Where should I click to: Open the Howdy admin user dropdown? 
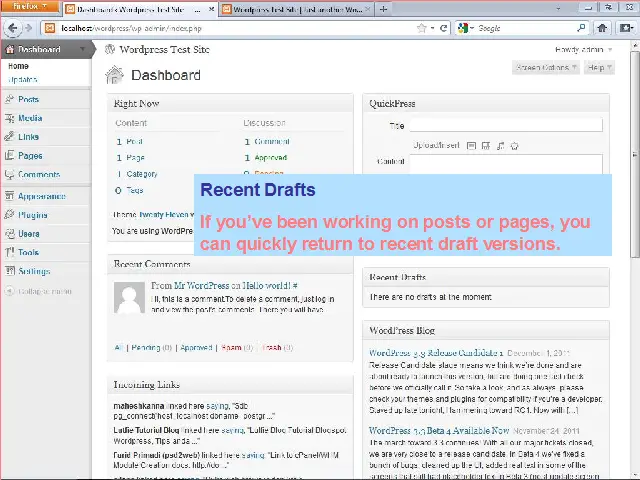[x=584, y=50]
